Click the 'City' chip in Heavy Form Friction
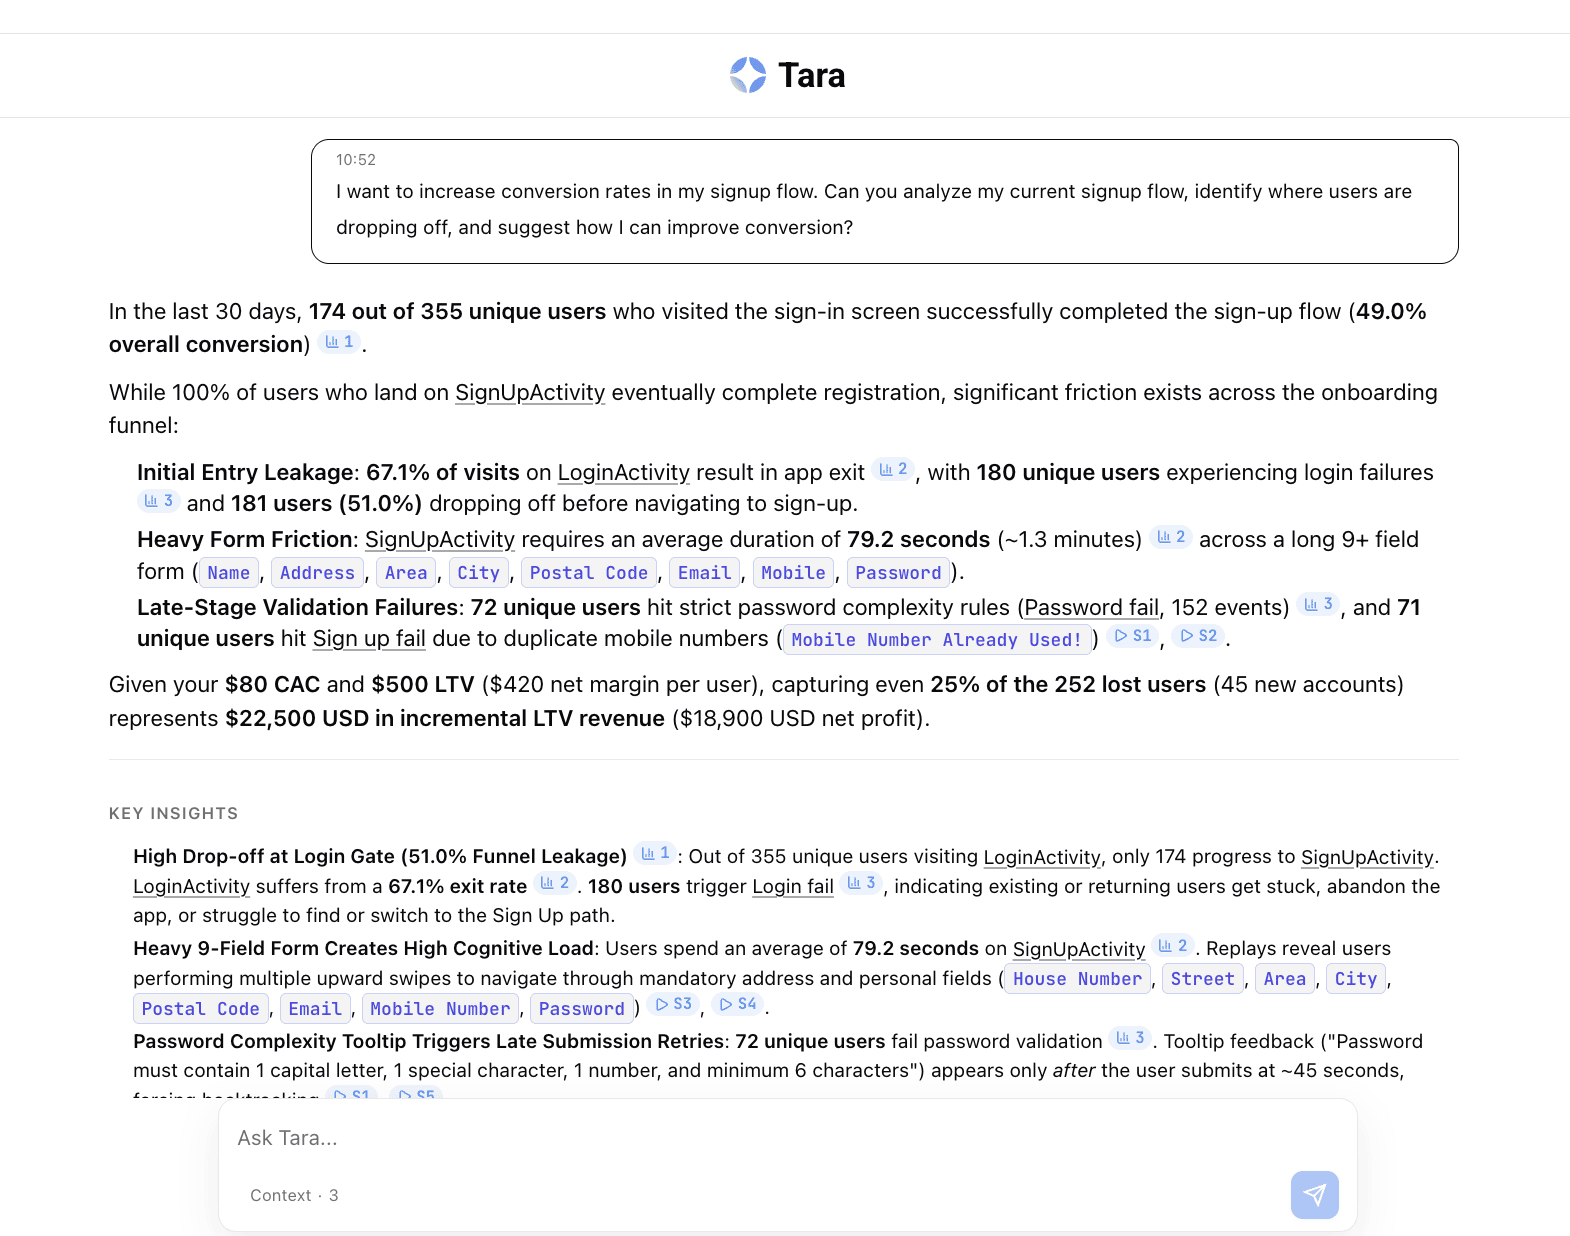 coord(478,573)
